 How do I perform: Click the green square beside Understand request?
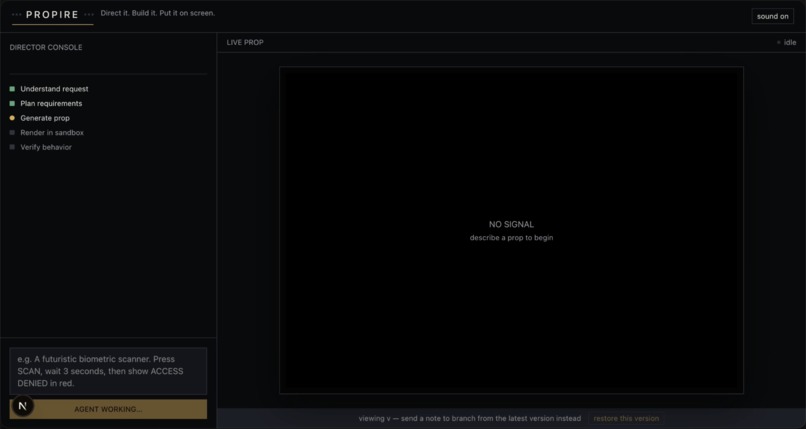tap(12, 89)
